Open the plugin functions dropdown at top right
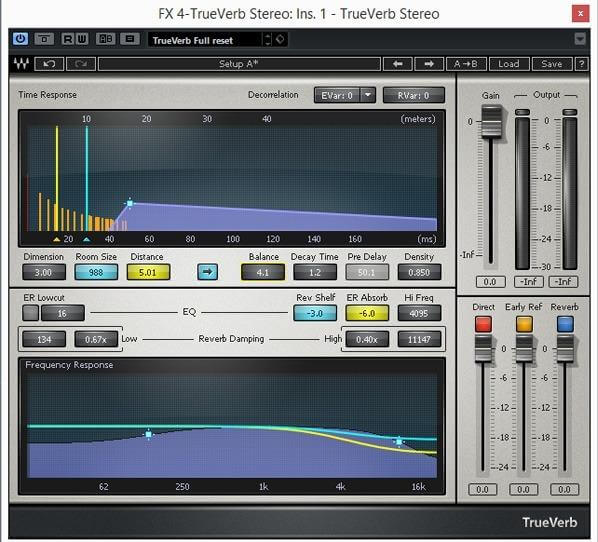 click(580, 39)
